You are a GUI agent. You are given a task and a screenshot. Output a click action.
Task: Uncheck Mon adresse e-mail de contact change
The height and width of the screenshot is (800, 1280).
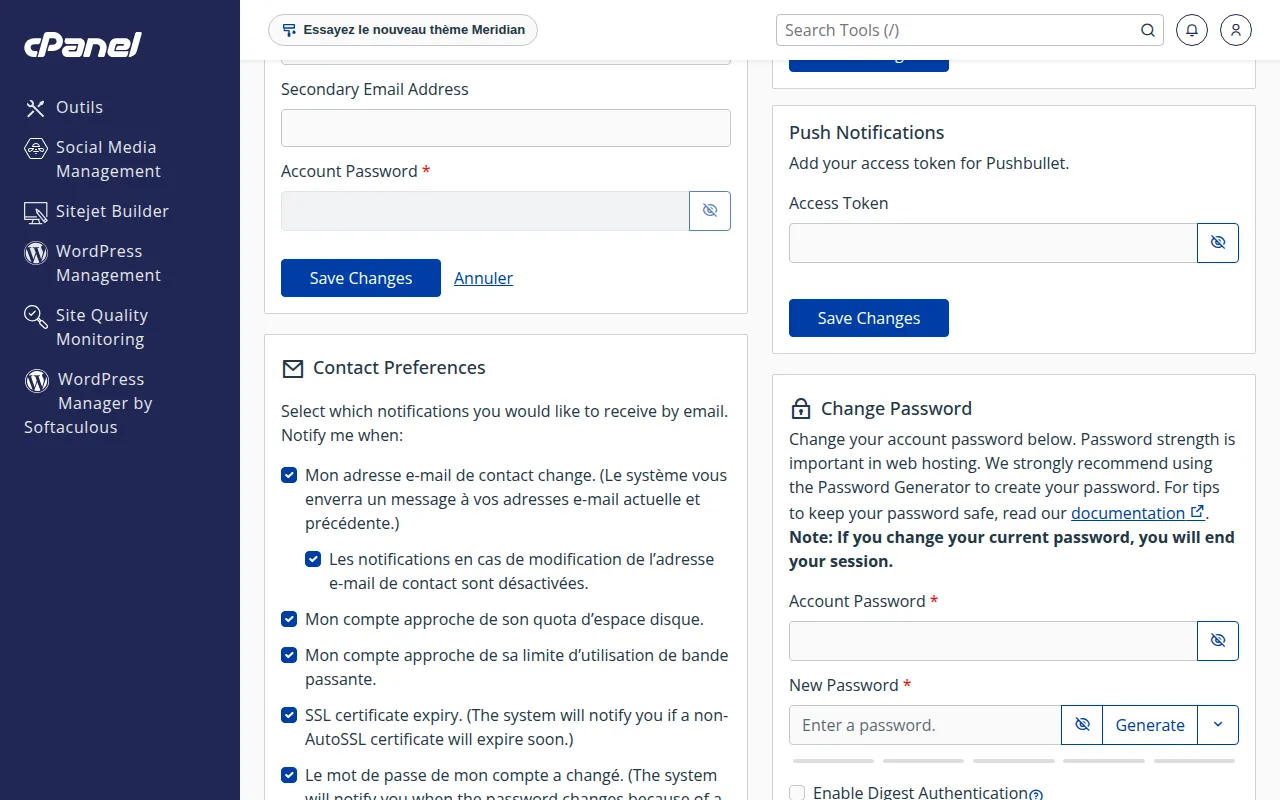click(x=289, y=475)
